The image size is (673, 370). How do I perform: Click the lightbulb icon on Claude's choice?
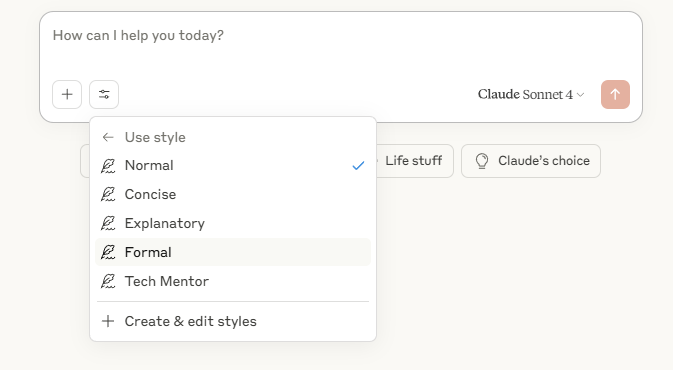[482, 161]
